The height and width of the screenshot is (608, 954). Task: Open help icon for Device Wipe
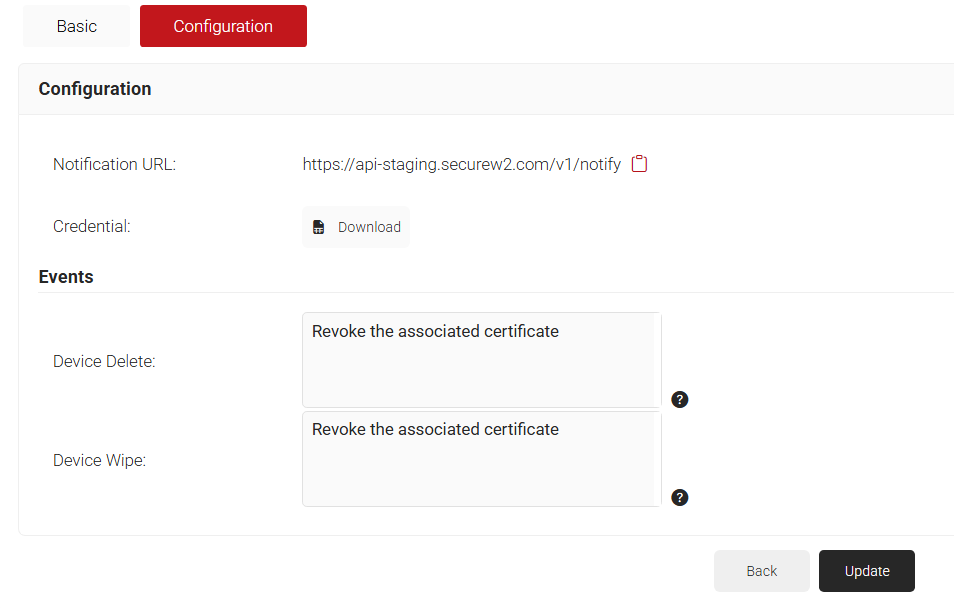(680, 498)
